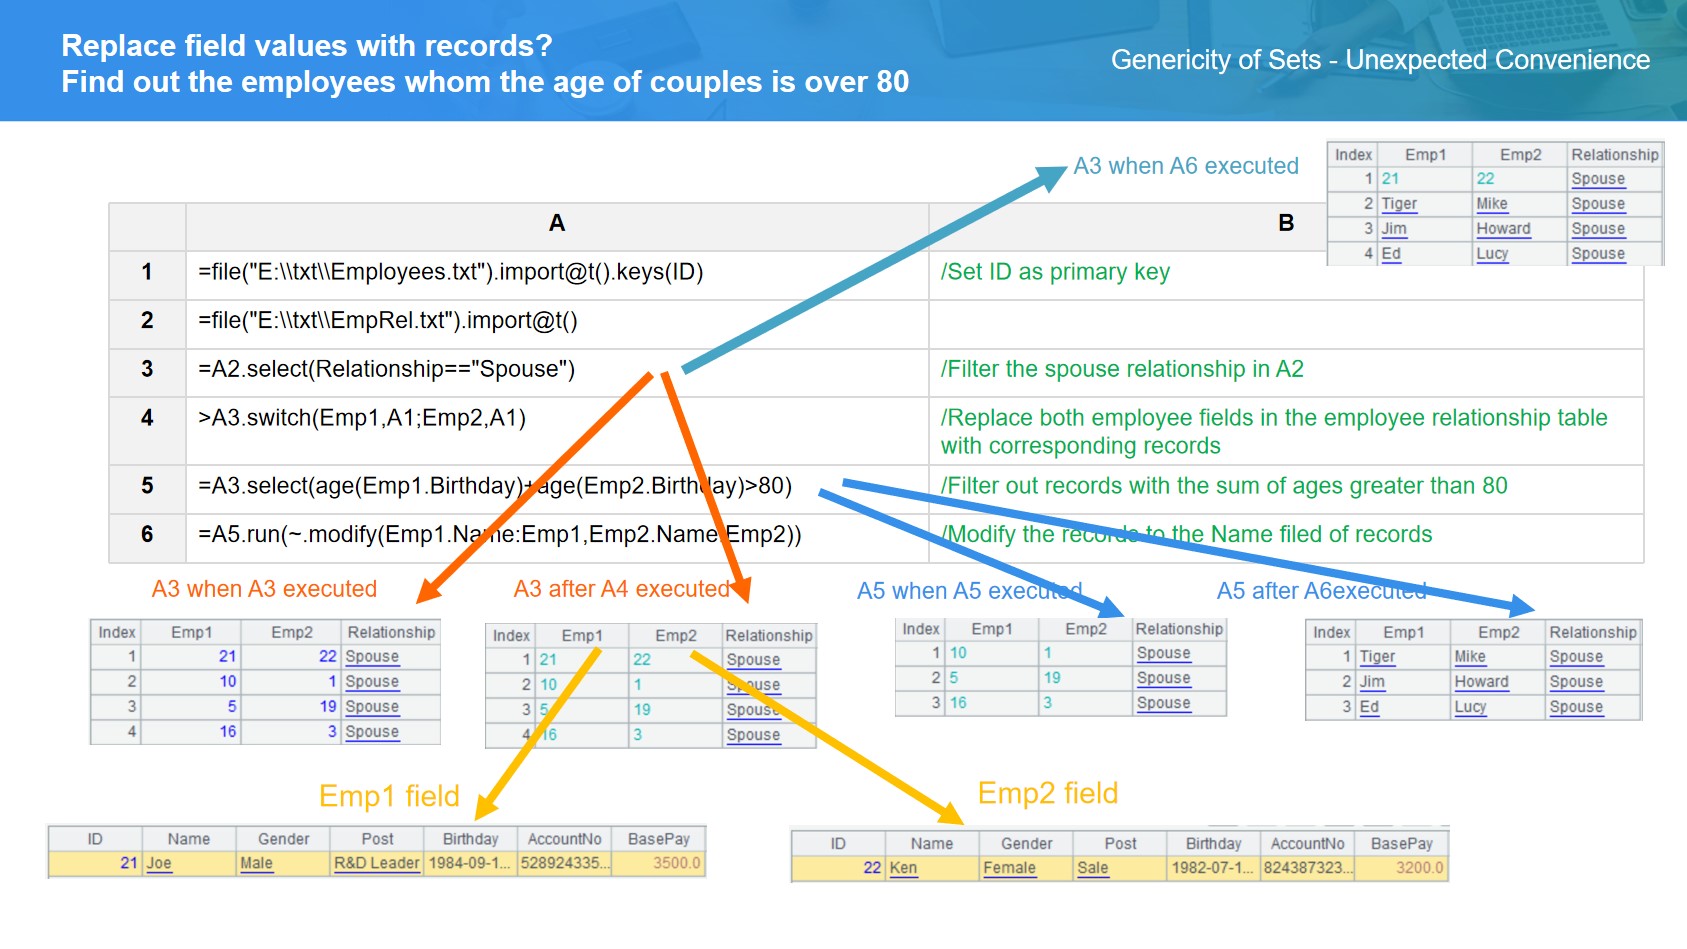Click the Sale post link in Emp2 record
Viewport: 1687px width, 949px height.
tap(1092, 868)
